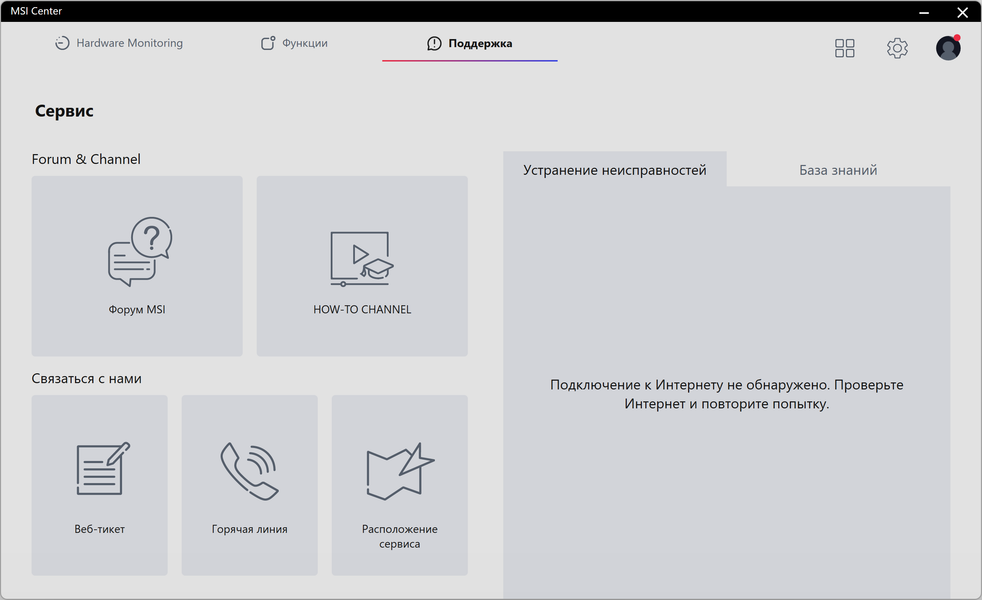
Task: Click the Веб-тикет label
Action: [x=100, y=529]
